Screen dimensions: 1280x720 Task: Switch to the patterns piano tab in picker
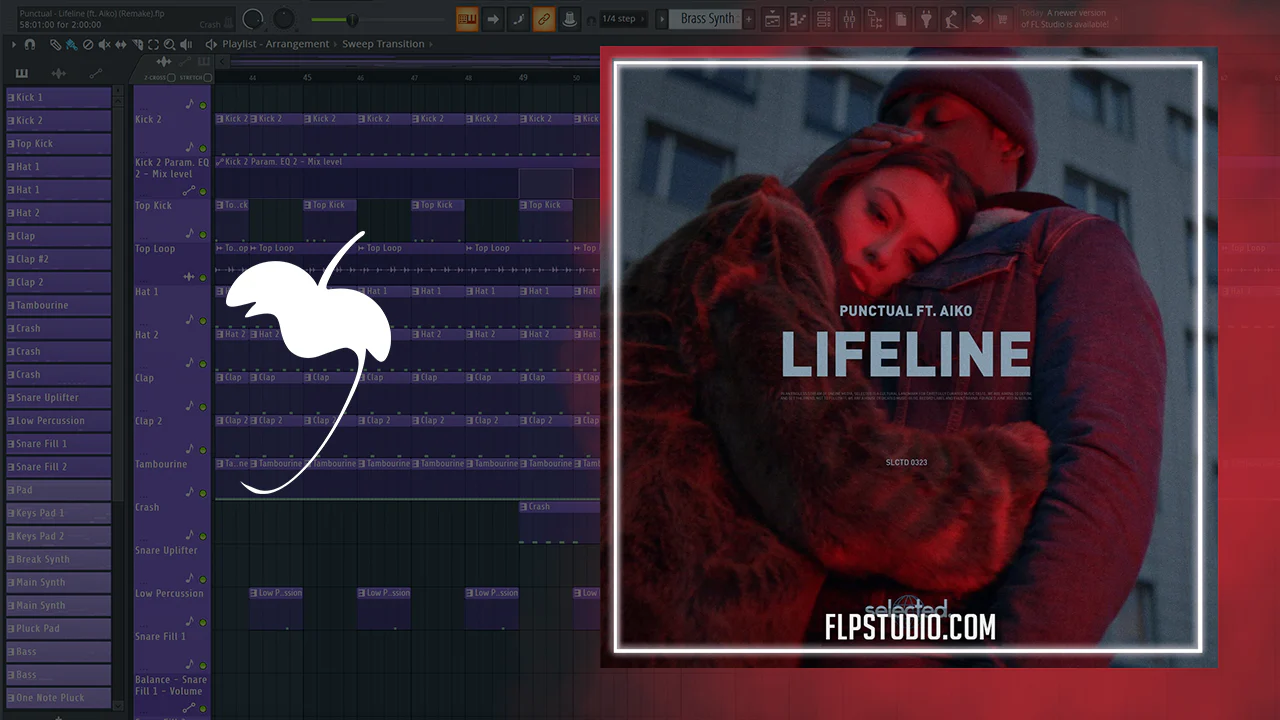pos(22,73)
